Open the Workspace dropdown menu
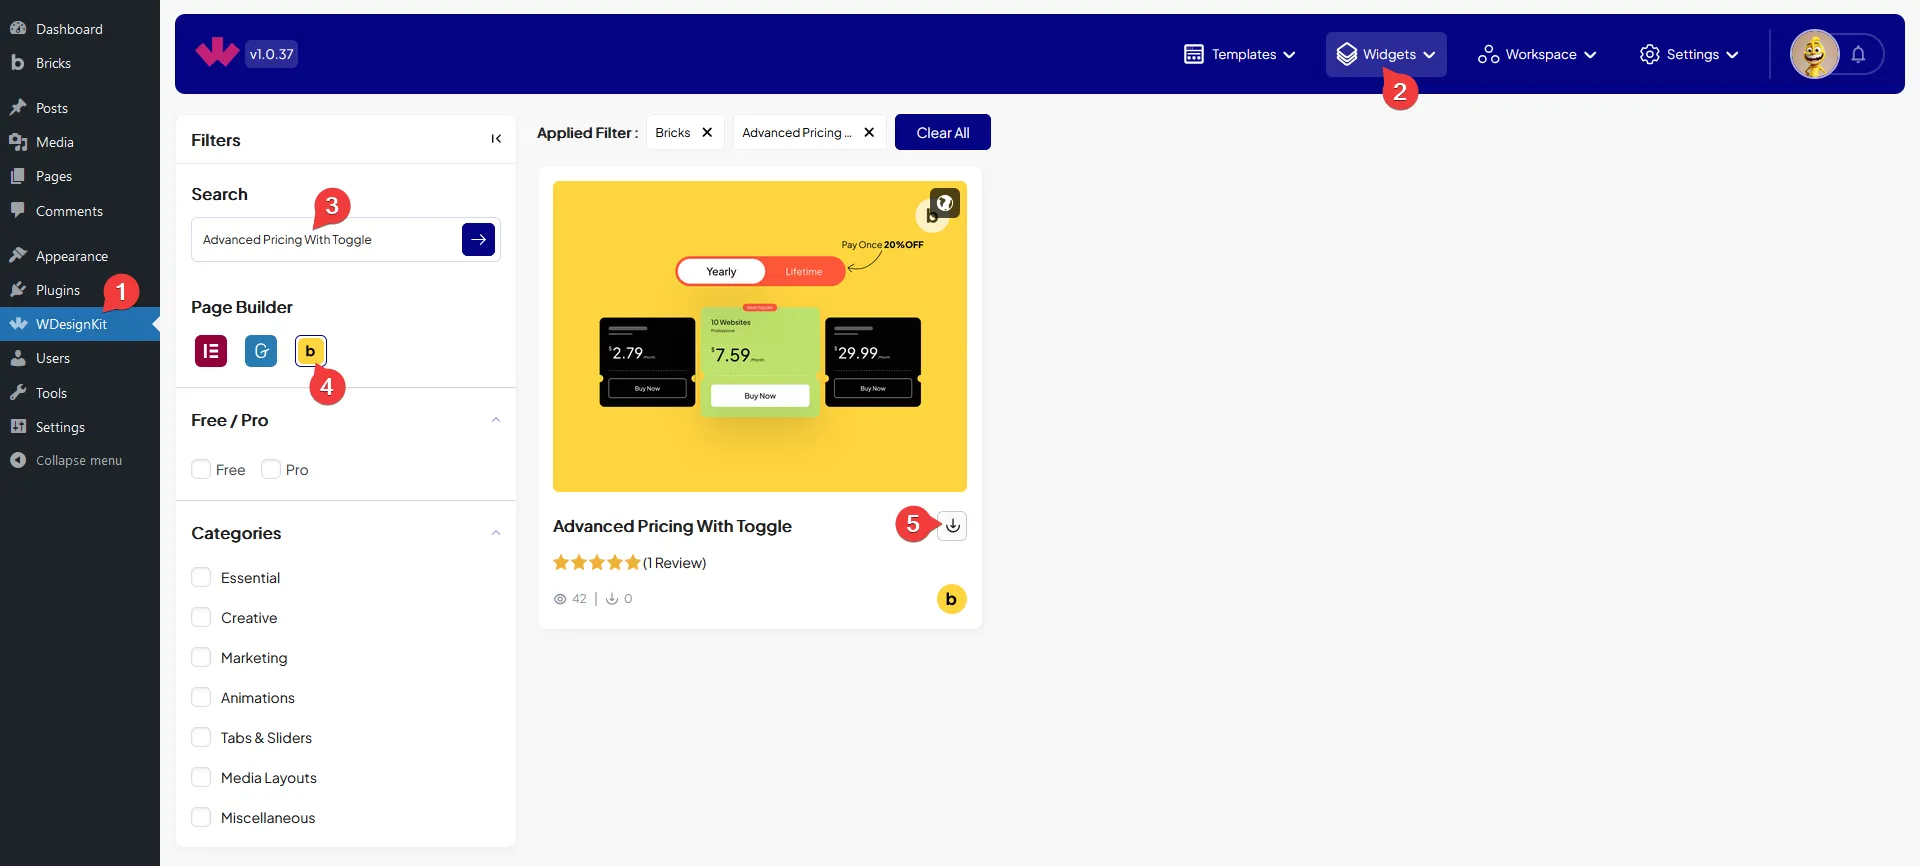 [1537, 55]
